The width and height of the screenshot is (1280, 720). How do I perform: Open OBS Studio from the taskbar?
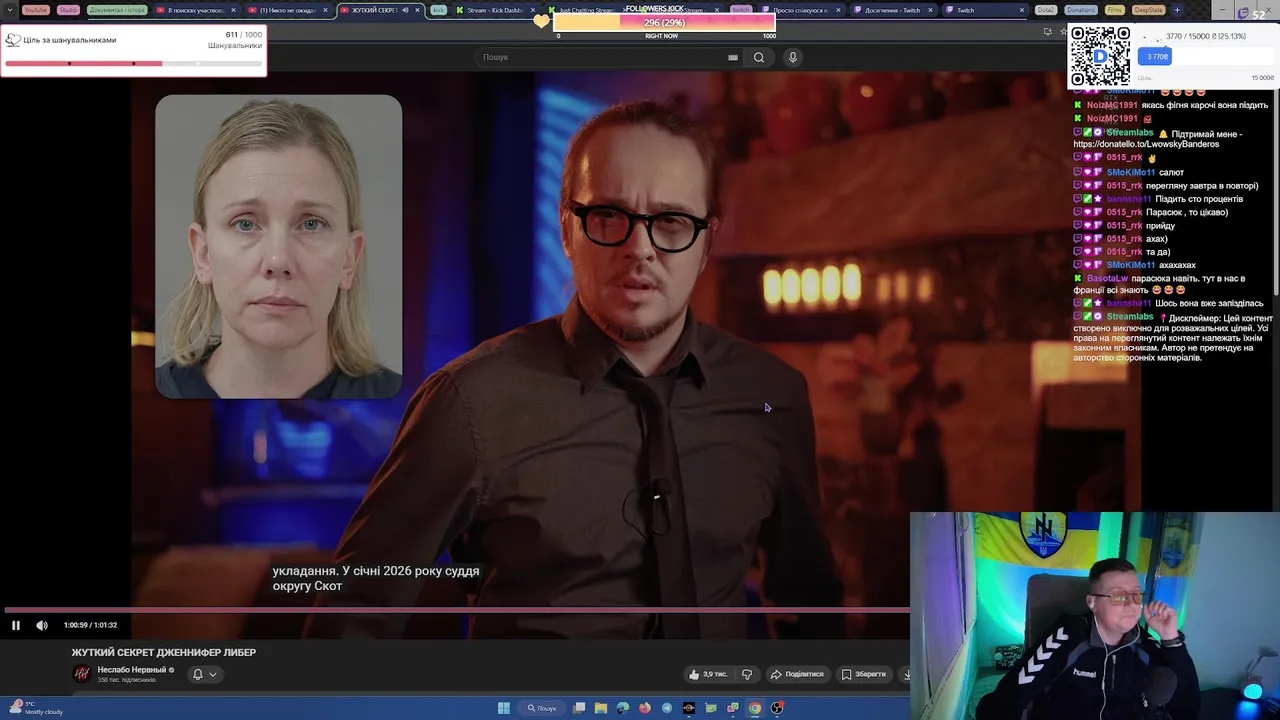point(777,708)
